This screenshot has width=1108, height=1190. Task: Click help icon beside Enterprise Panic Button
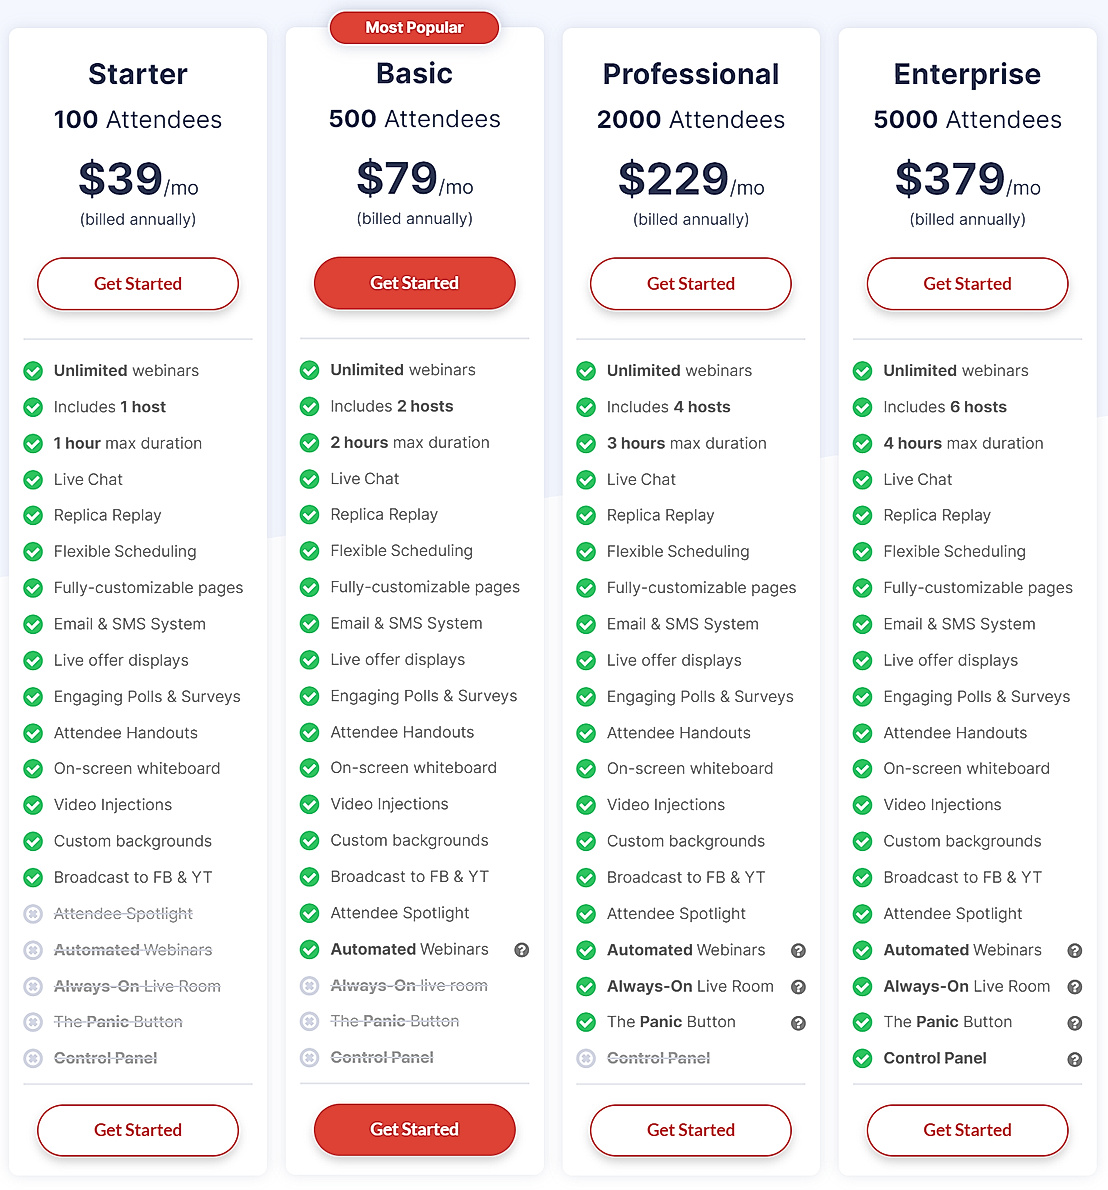1075,1023
